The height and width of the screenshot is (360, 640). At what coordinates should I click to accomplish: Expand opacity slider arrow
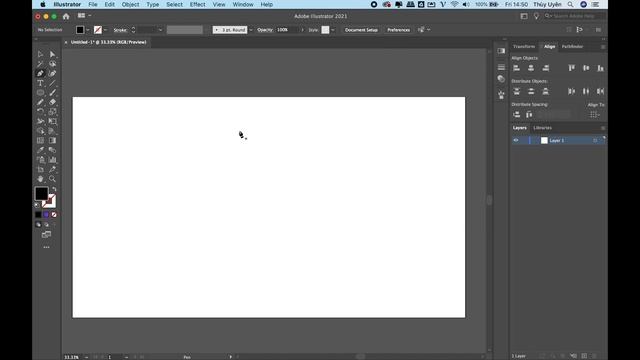tap(302, 30)
